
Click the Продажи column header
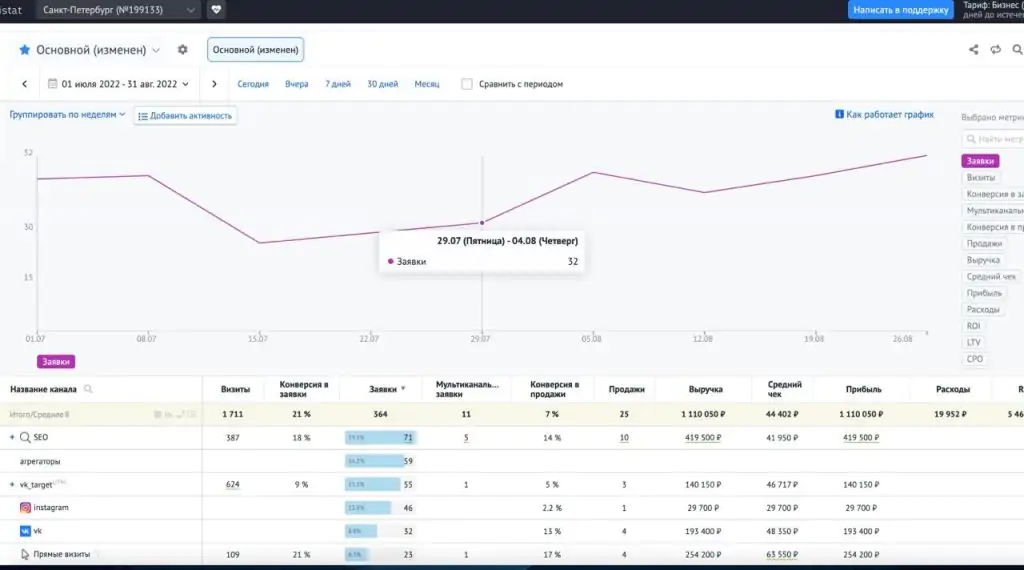tap(626, 389)
